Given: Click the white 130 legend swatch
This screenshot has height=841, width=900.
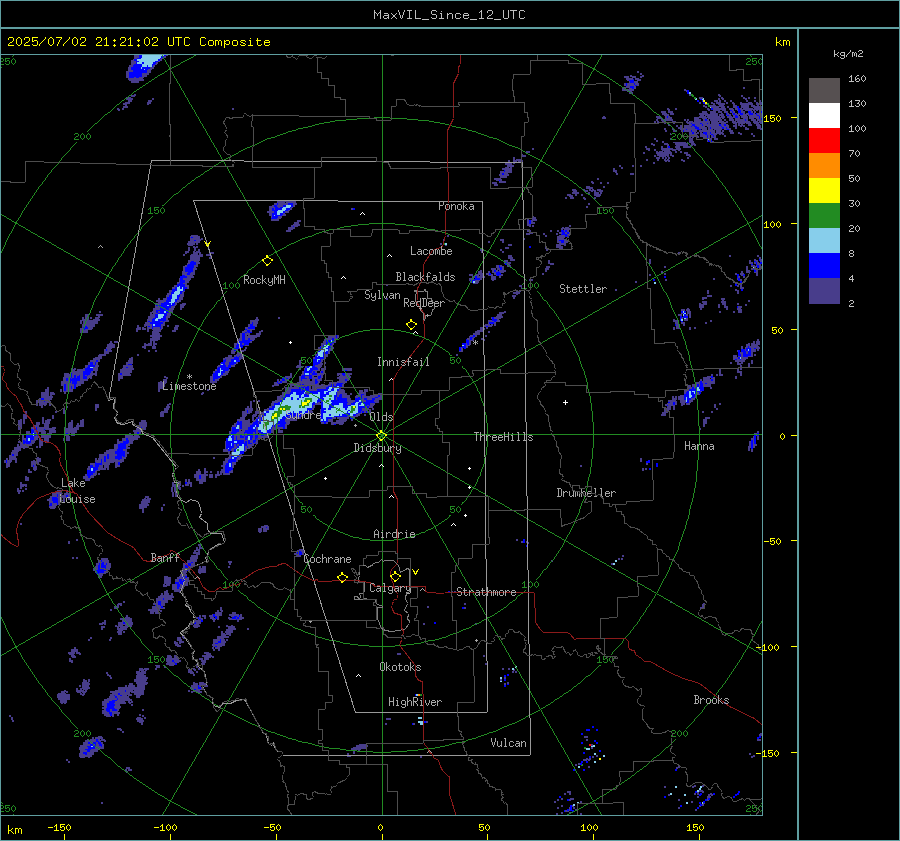Looking at the screenshot, I should click(x=824, y=116).
